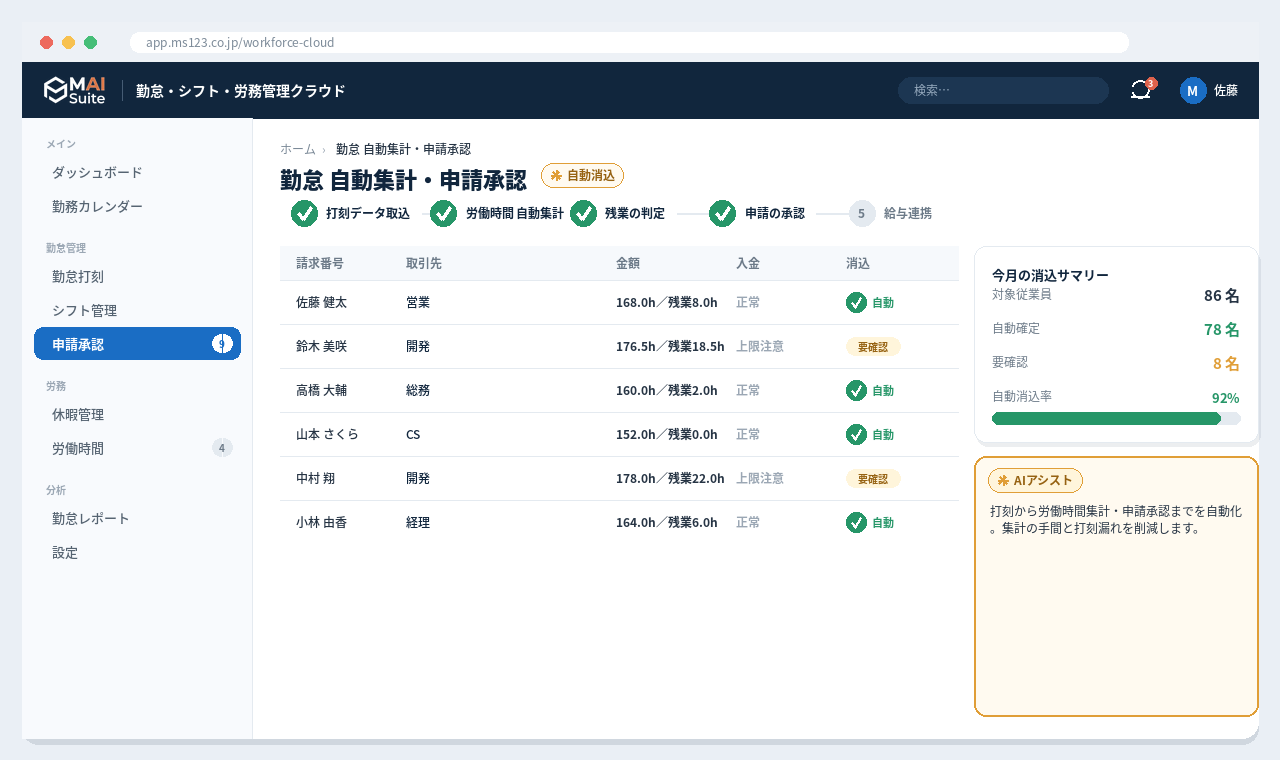This screenshot has width=1280, height=760.
Task: Open 勤怠レポート in the sidebar
Action: tap(137, 518)
